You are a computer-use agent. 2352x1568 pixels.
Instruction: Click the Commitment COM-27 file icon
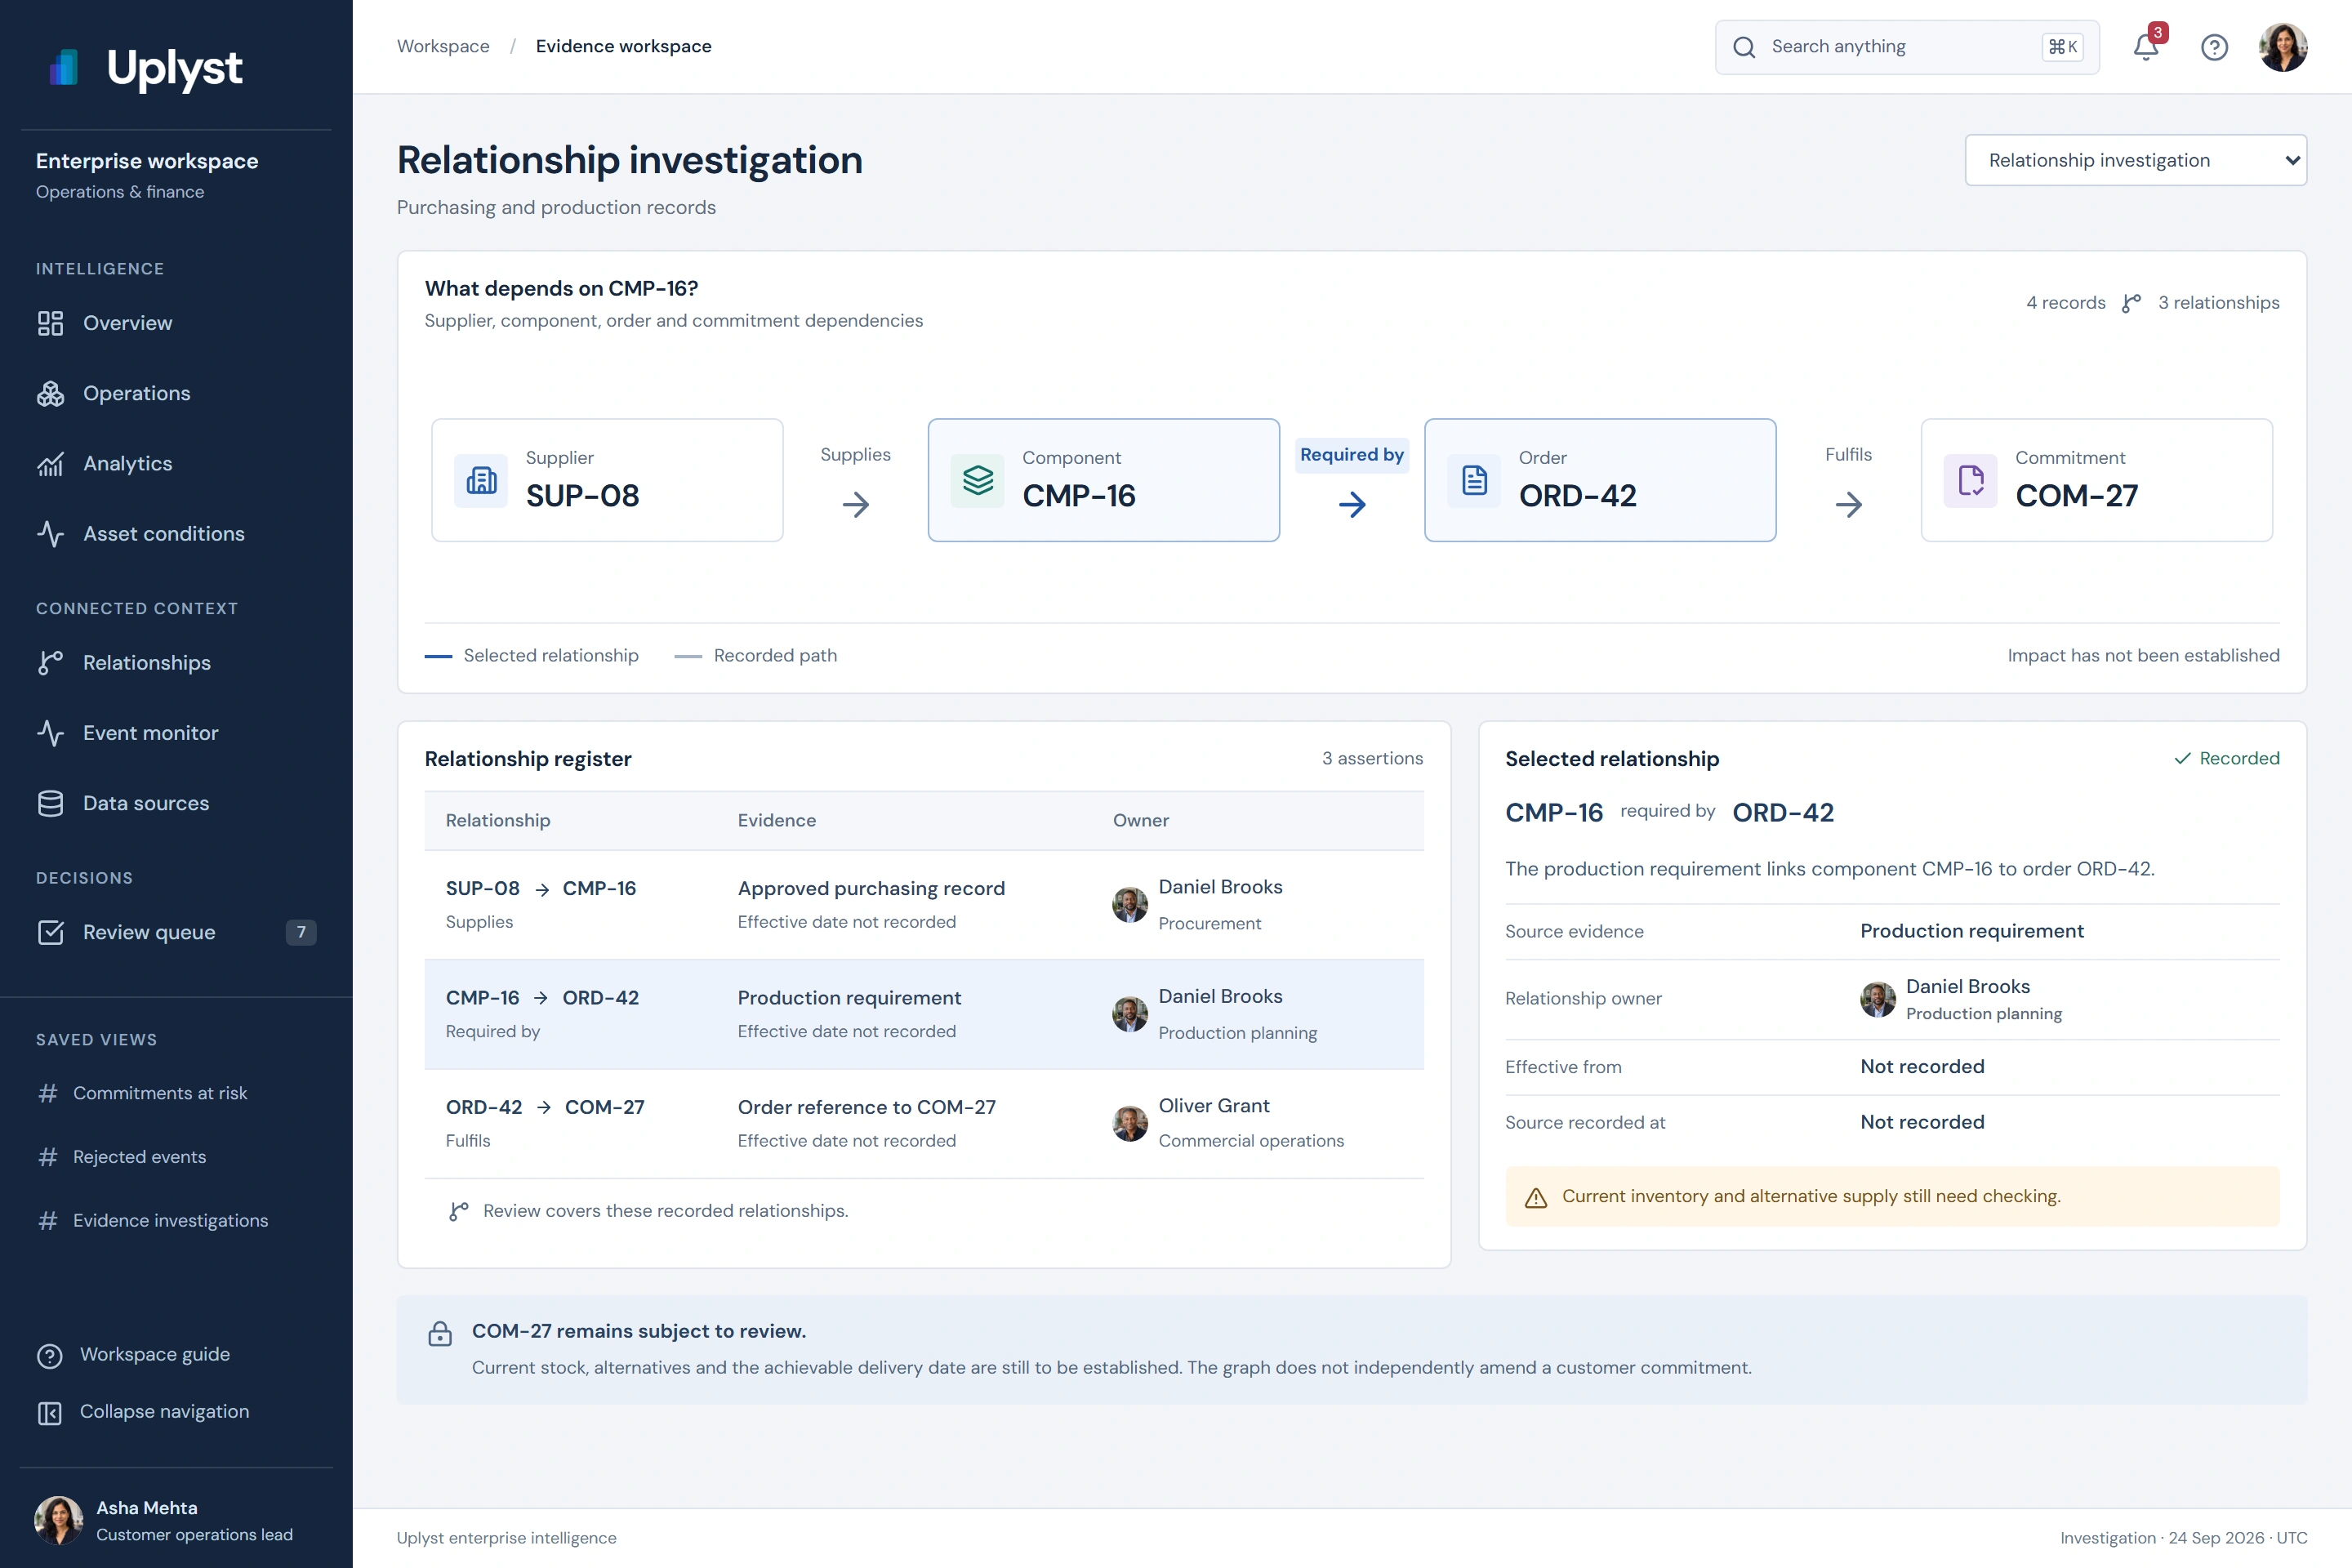tap(1970, 480)
